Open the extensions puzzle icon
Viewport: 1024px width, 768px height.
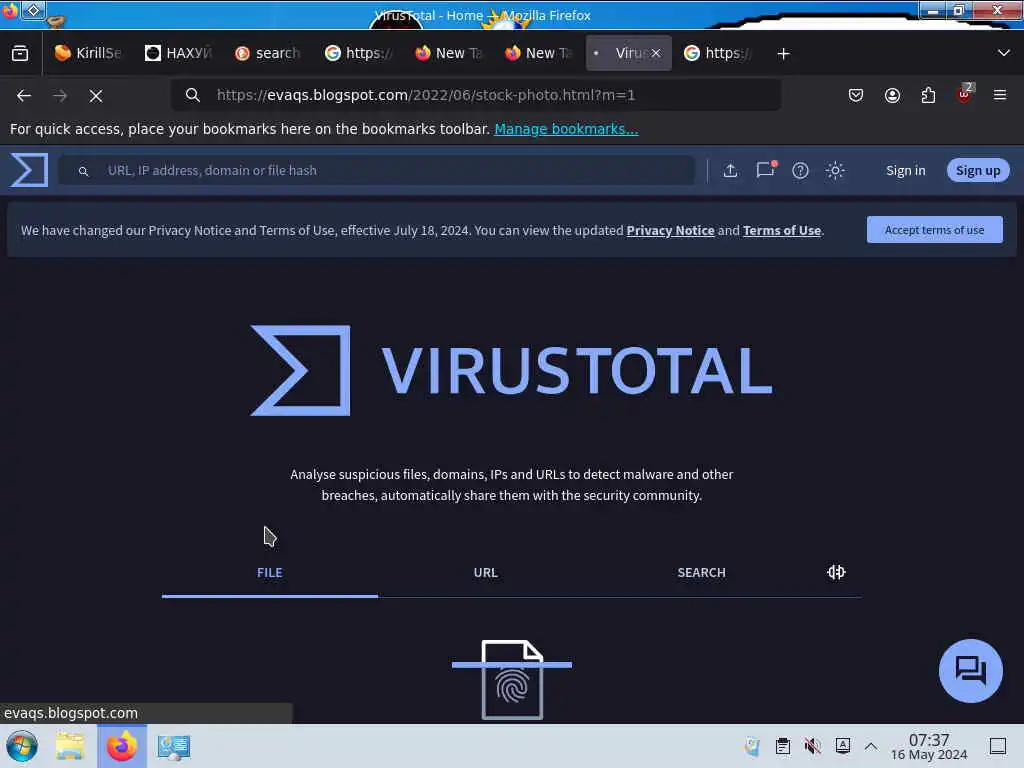click(928, 95)
